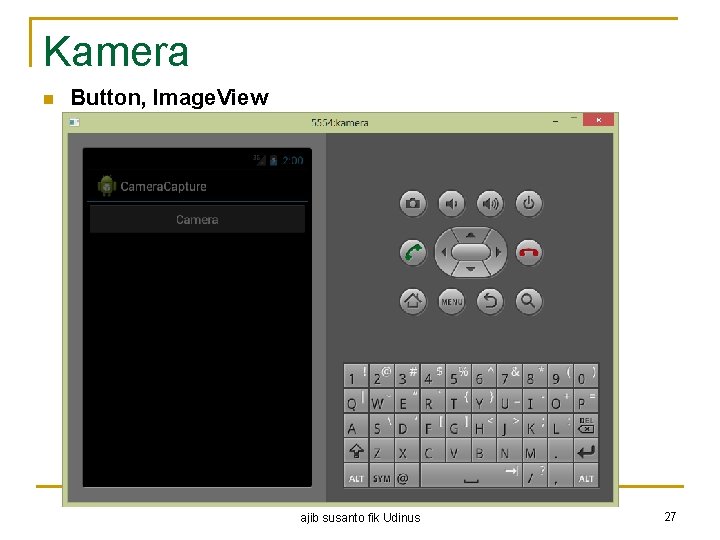Screen dimensions: 720x540
Task: Click the @ key
Action: 407,476
